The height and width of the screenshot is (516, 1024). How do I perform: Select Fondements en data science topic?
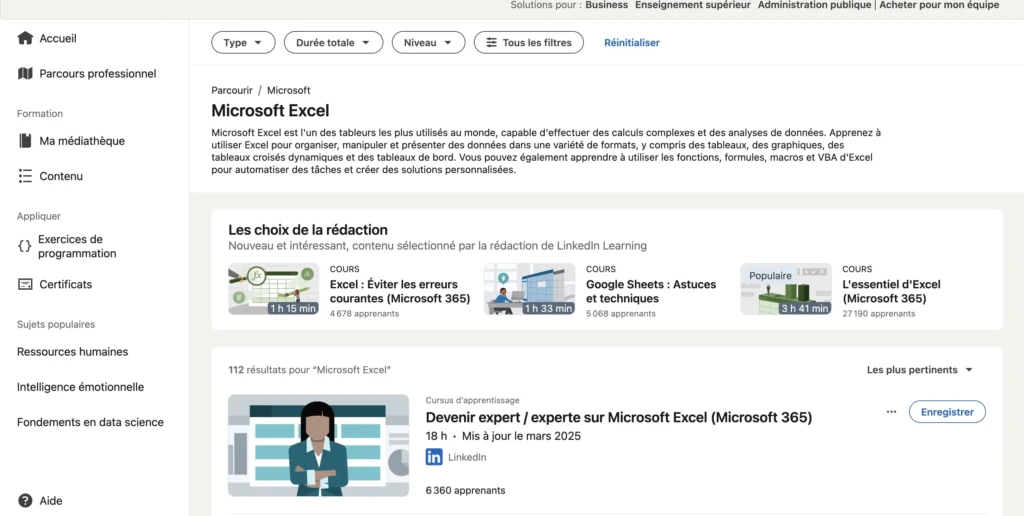(x=90, y=422)
